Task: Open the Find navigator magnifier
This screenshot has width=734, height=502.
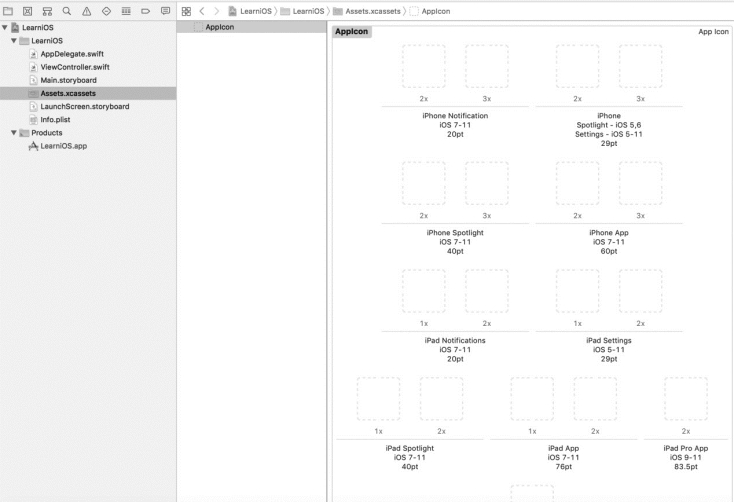Action: (67, 11)
